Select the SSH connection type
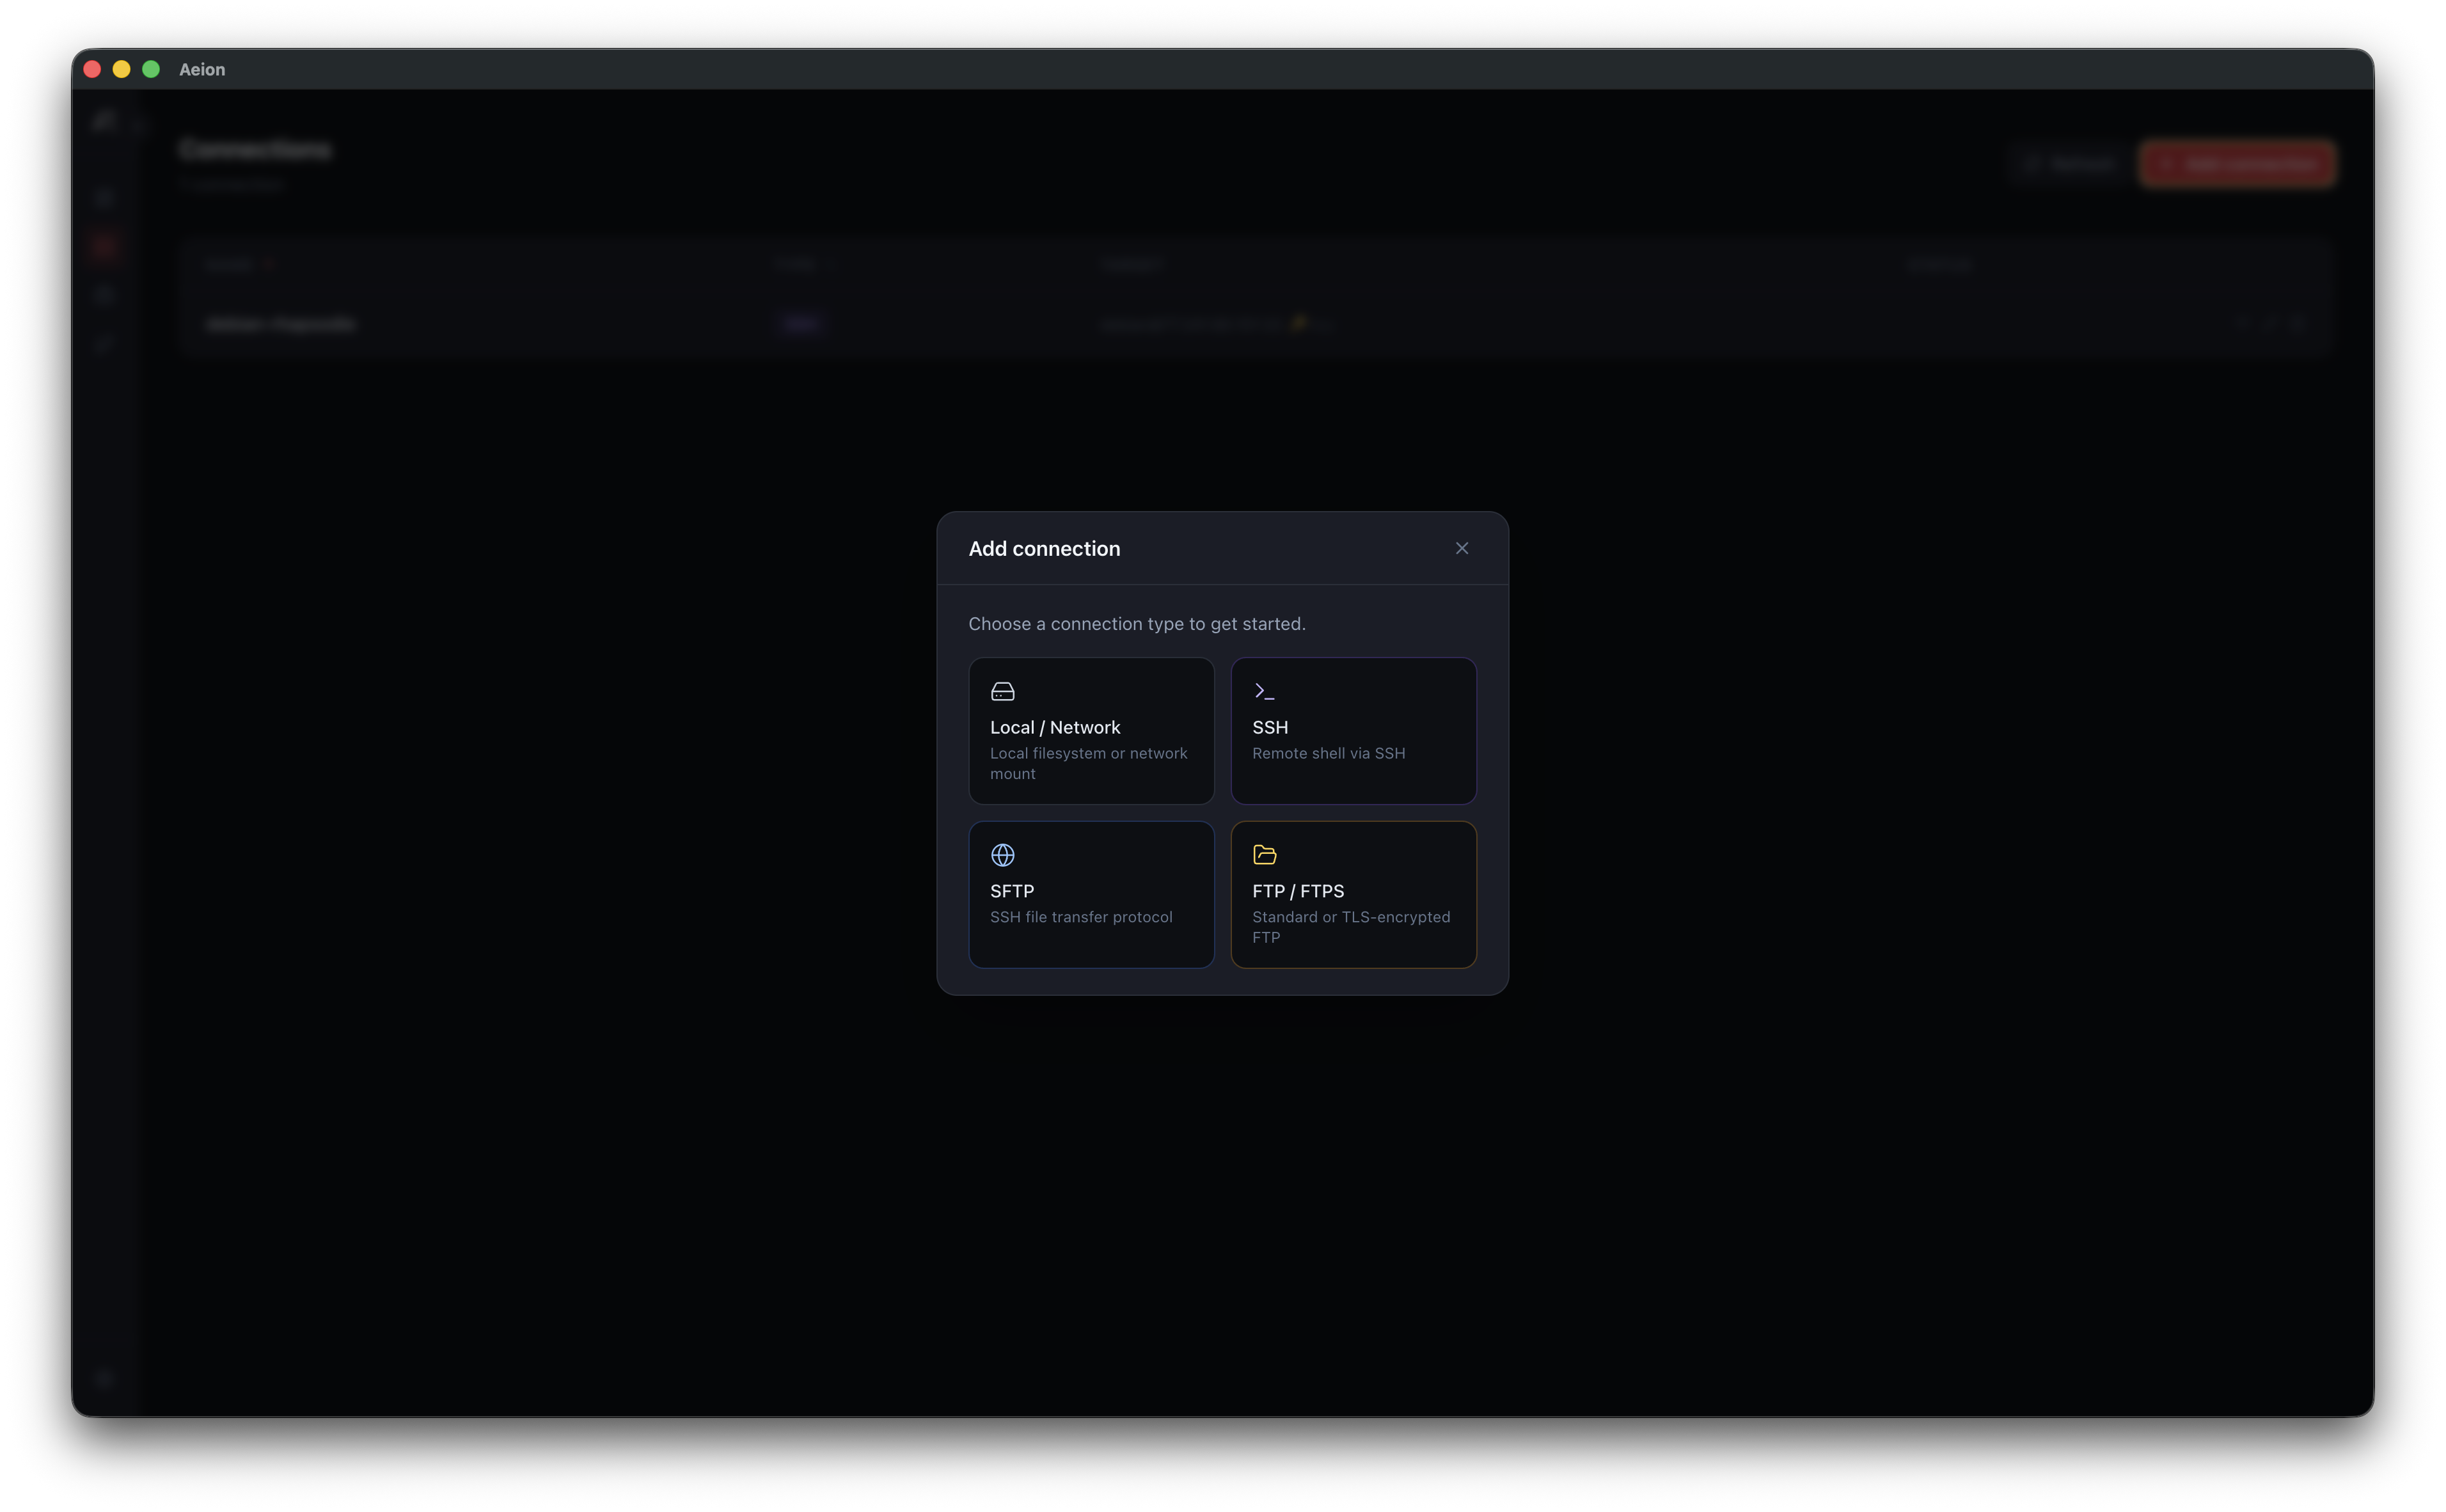The height and width of the screenshot is (1512, 2446). tap(1353, 731)
